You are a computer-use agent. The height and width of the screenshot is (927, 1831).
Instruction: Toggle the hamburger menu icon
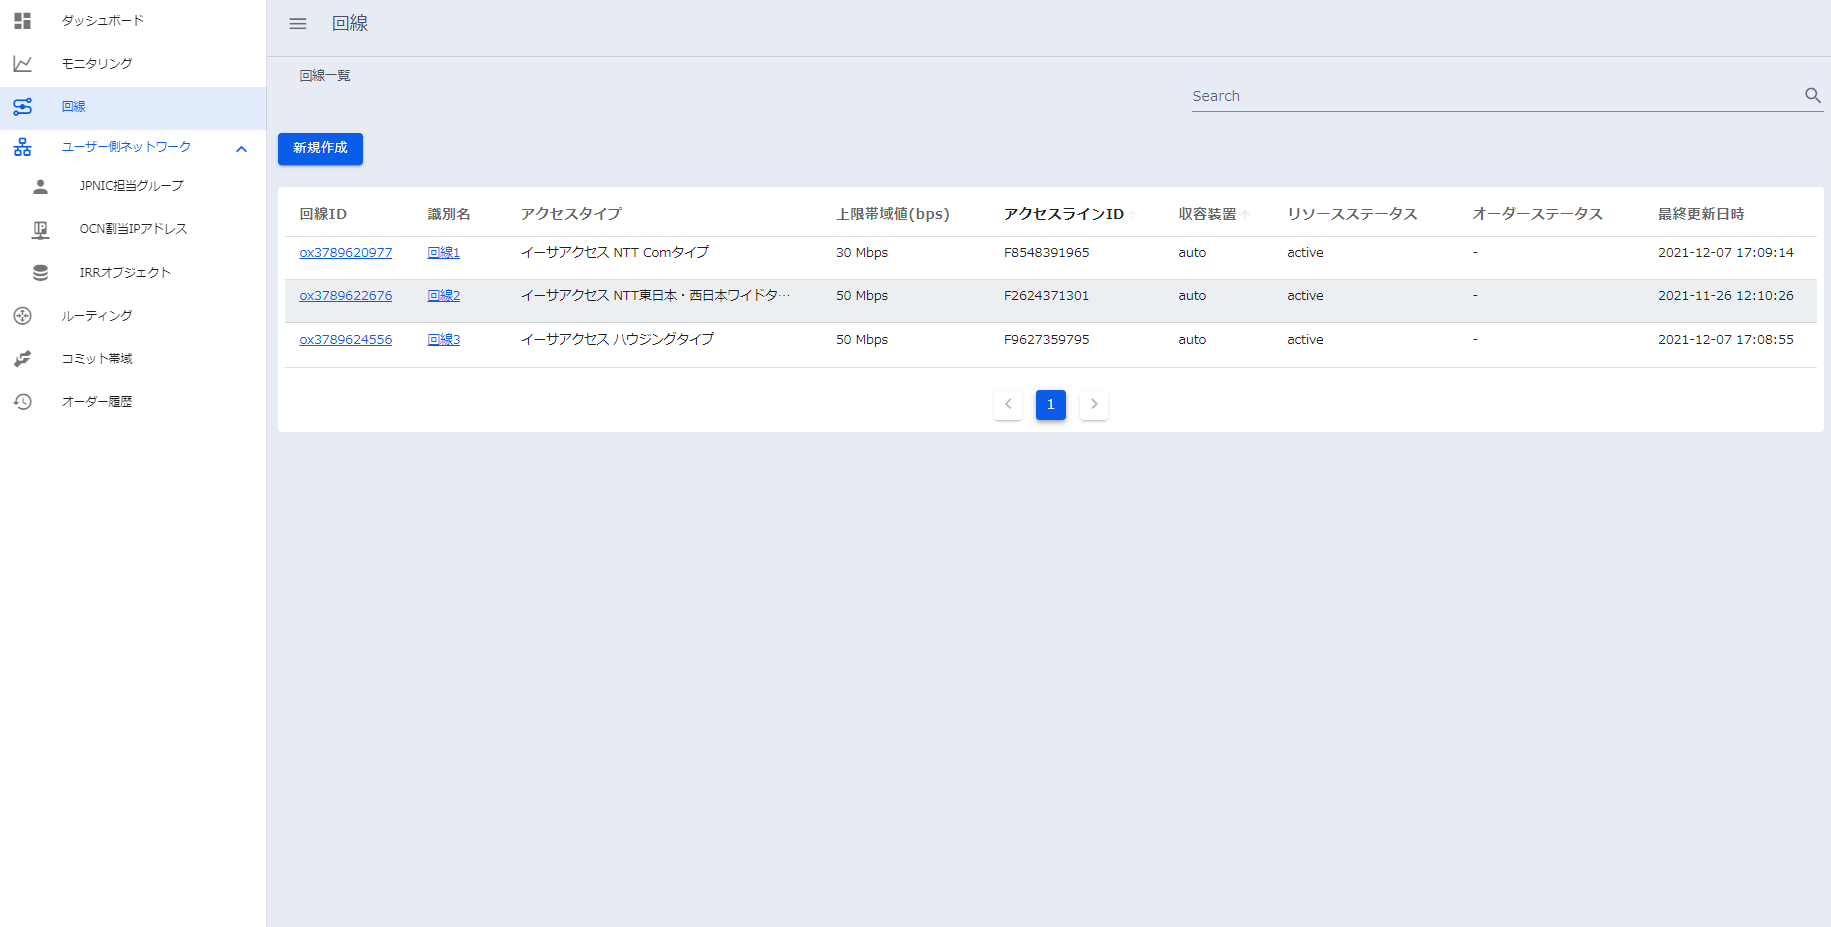click(298, 24)
